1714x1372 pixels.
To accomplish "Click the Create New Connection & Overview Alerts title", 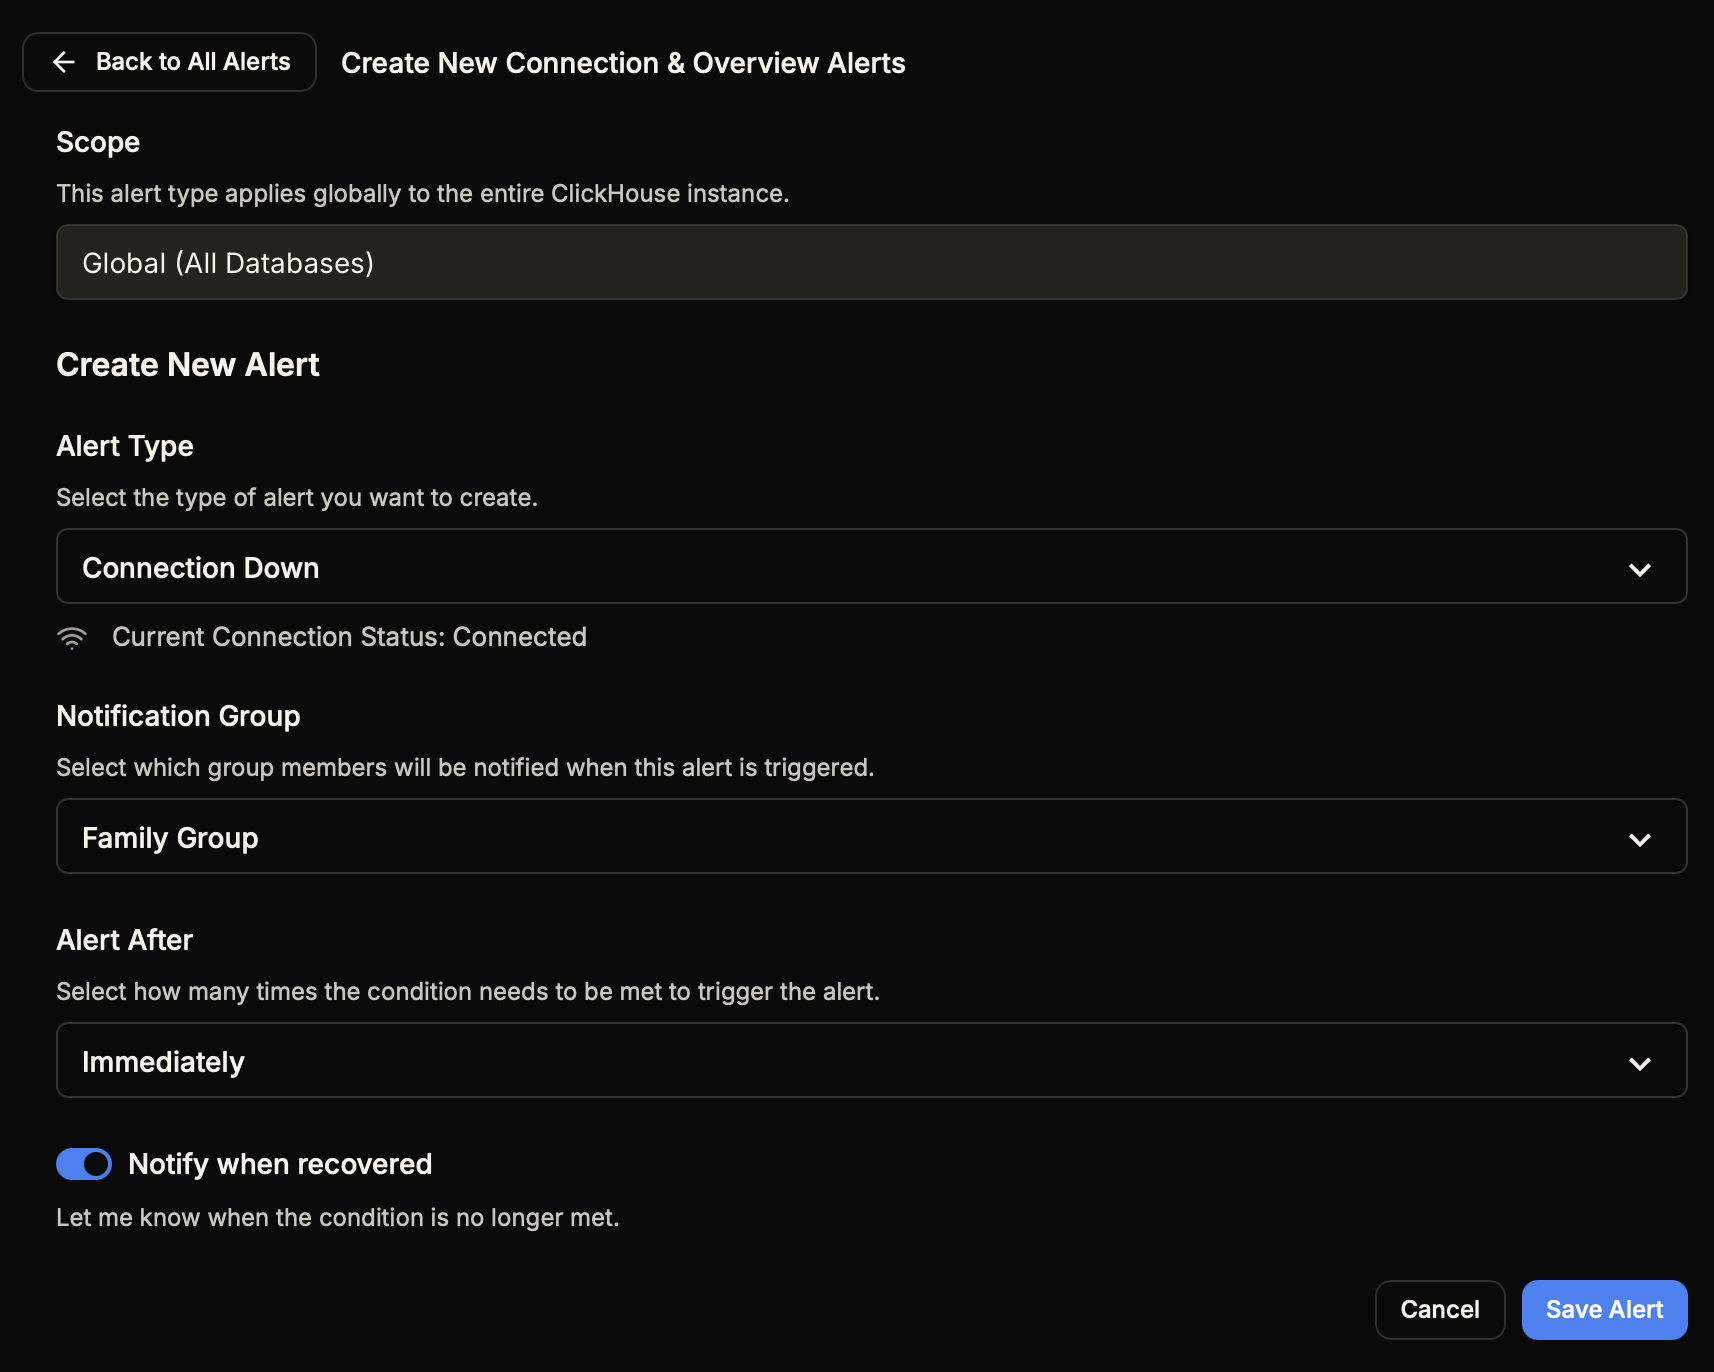I will tap(623, 63).
